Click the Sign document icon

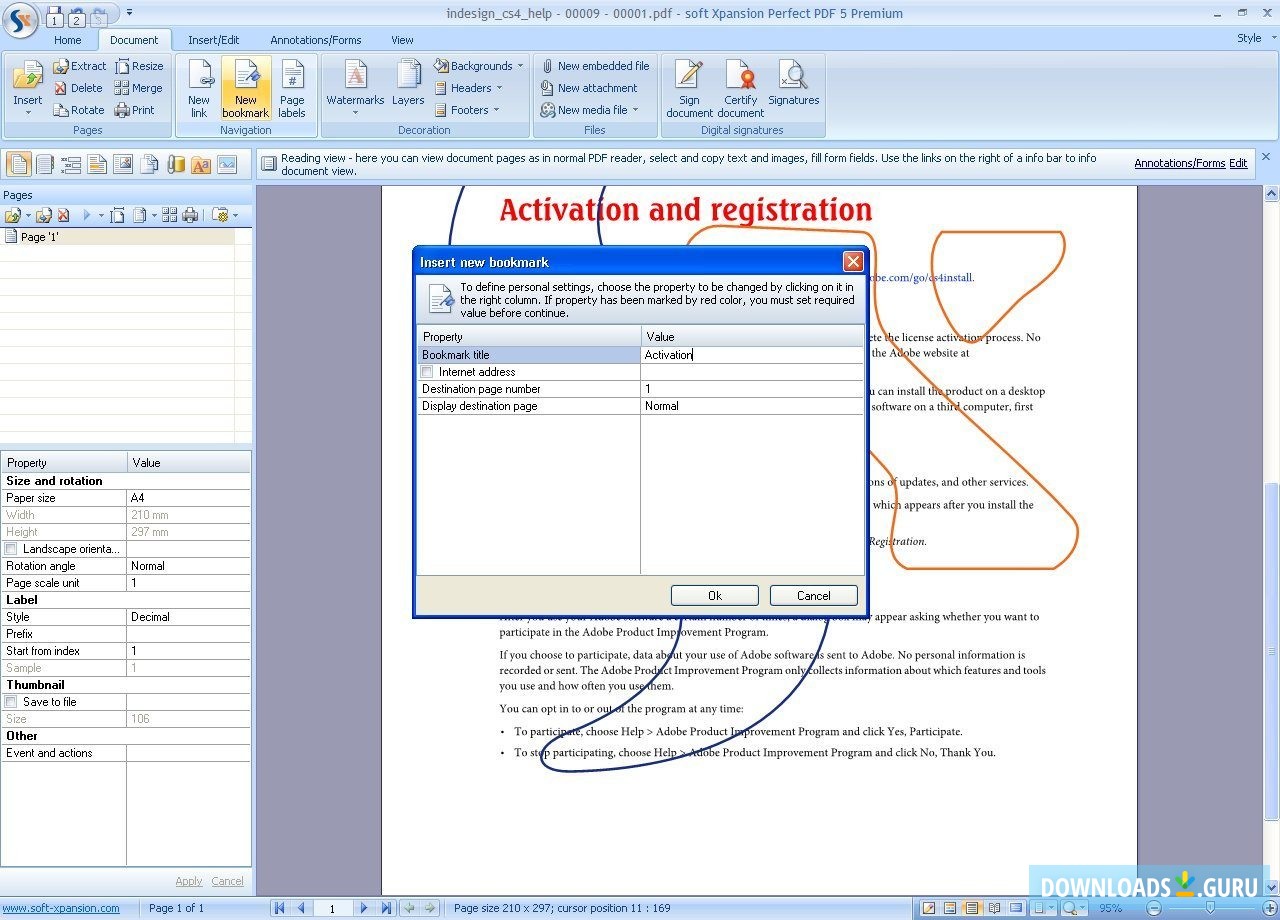tap(689, 88)
